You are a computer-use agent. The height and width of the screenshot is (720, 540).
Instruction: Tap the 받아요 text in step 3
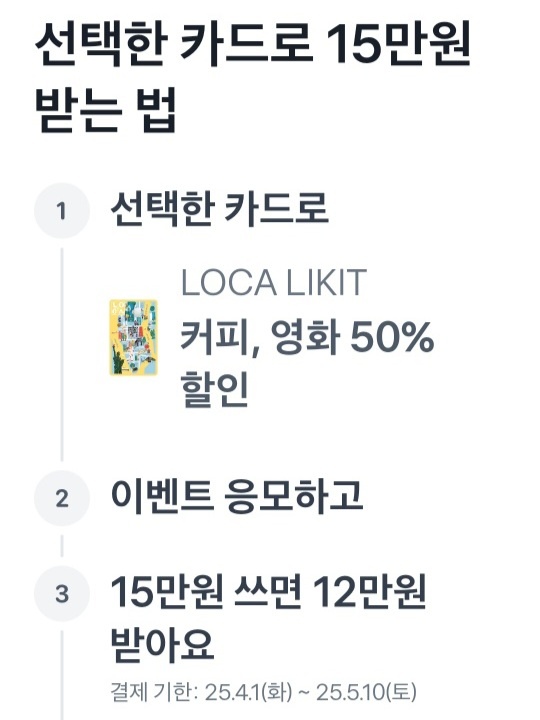[x=162, y=644]
